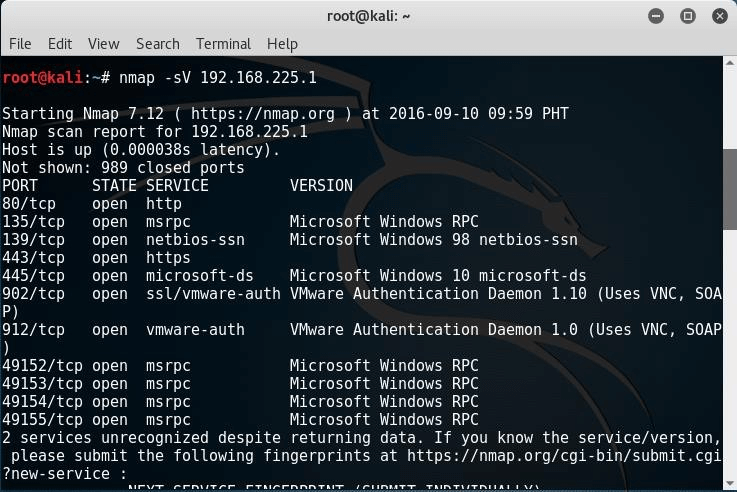
Task: Close the root@kali terminal window
Action: point(717,16)
